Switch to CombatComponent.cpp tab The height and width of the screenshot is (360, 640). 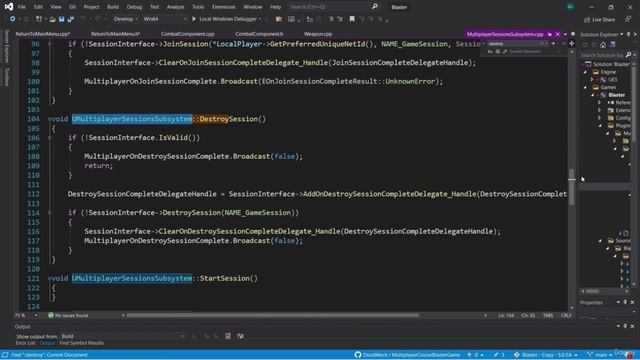pyautogui.click(x=187, y=34)
